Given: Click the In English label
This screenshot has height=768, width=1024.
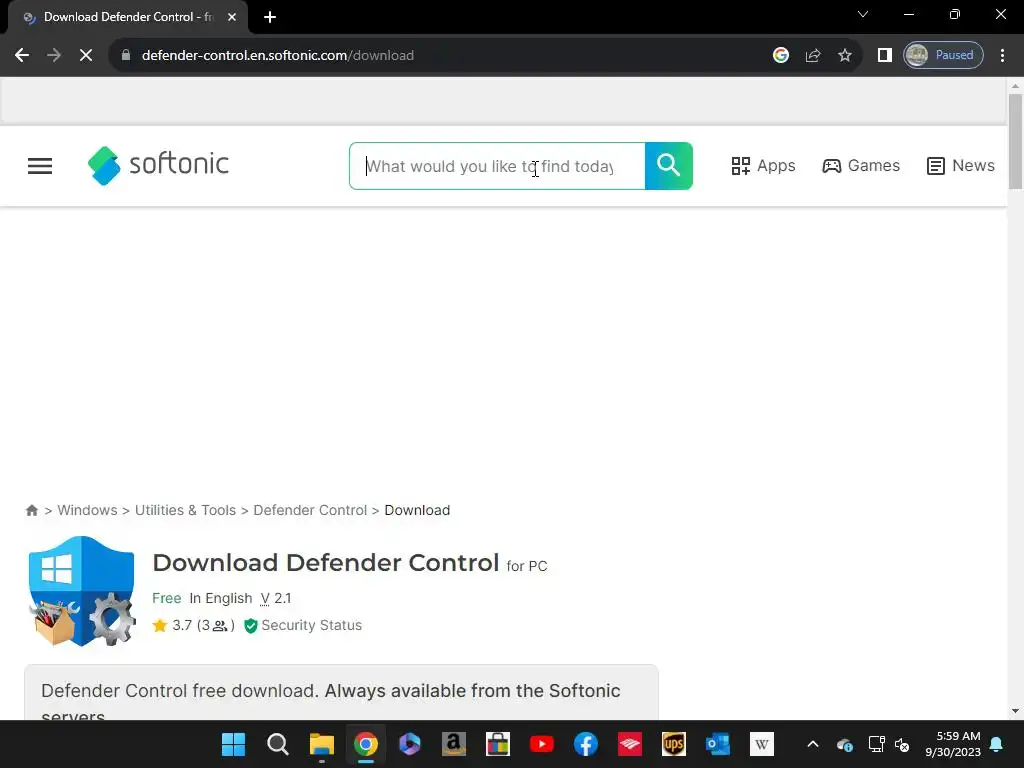Looking at the screenshot, I should pos(221,598).
